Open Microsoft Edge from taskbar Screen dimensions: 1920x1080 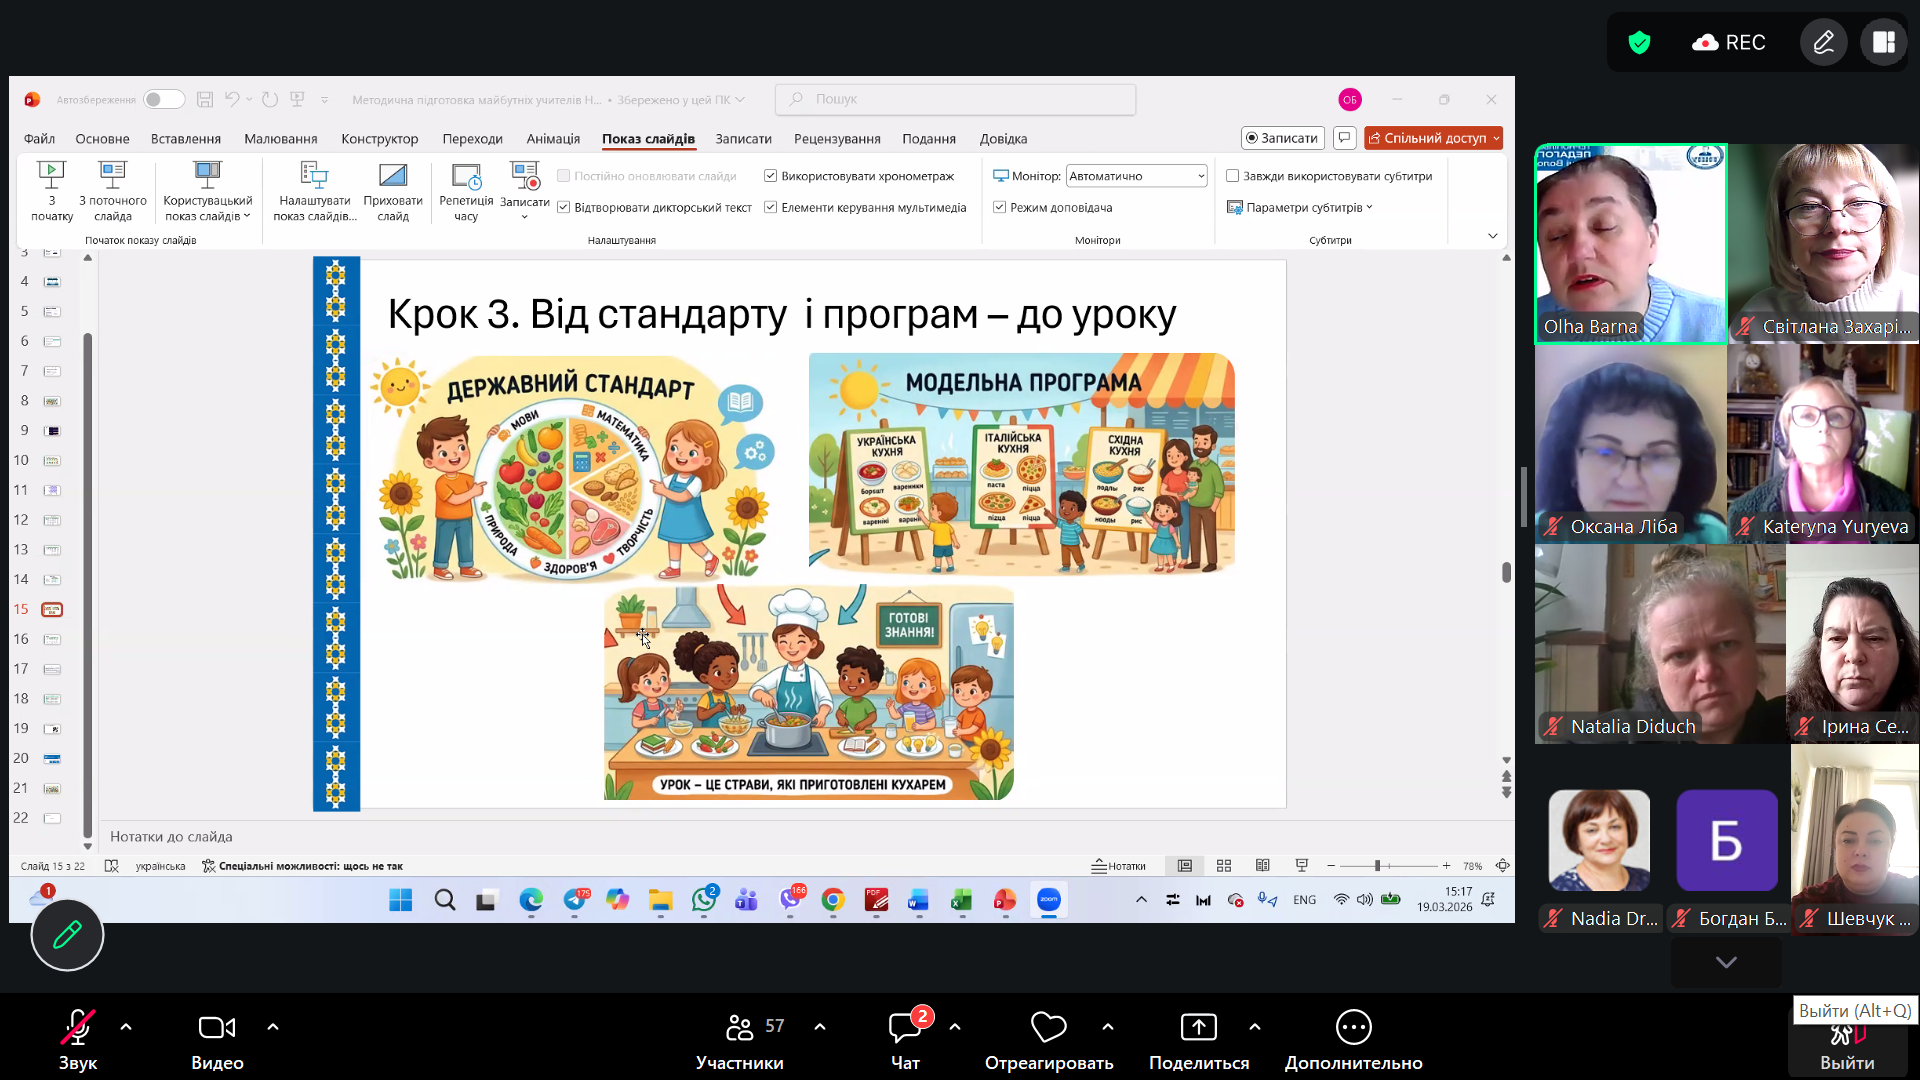pyautogui.click(x=531, y=900)
